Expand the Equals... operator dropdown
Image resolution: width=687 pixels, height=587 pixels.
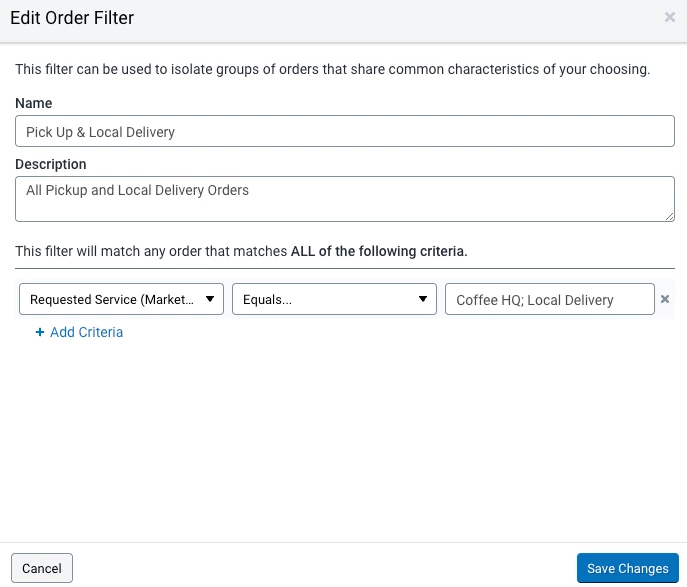click(x=333, y=299)
